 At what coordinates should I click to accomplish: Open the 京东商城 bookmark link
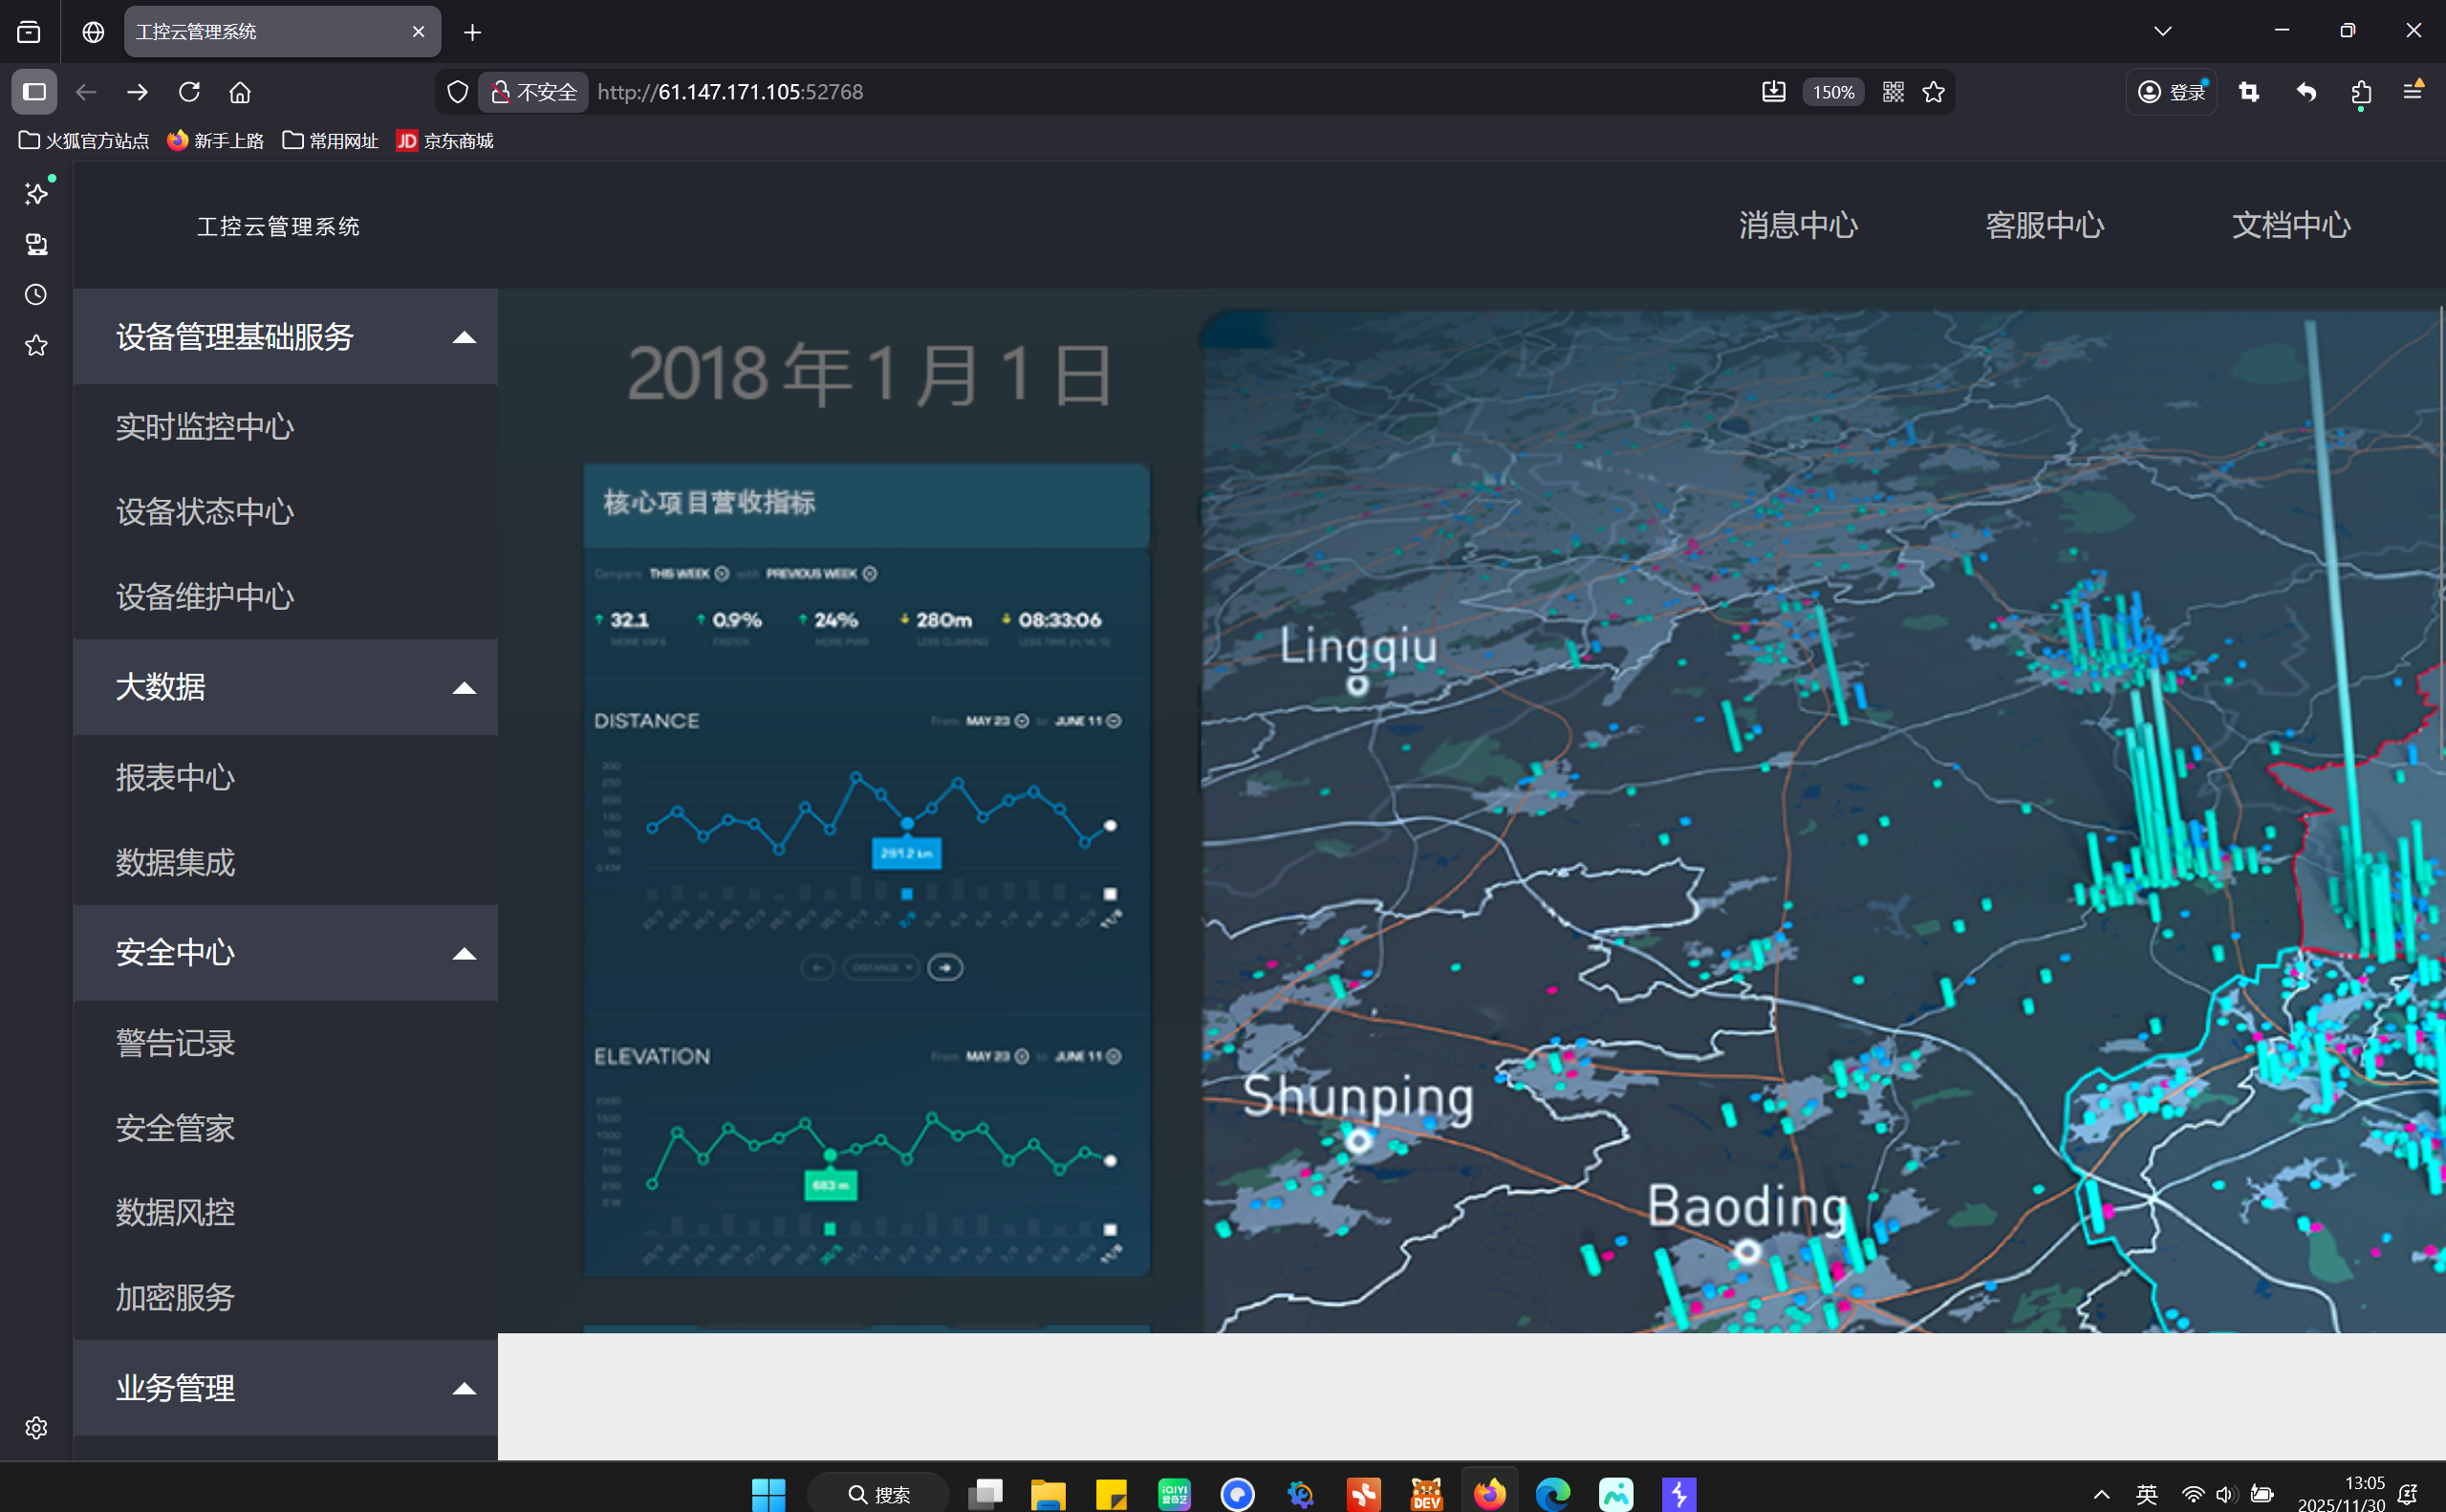(x=444, y=141)
